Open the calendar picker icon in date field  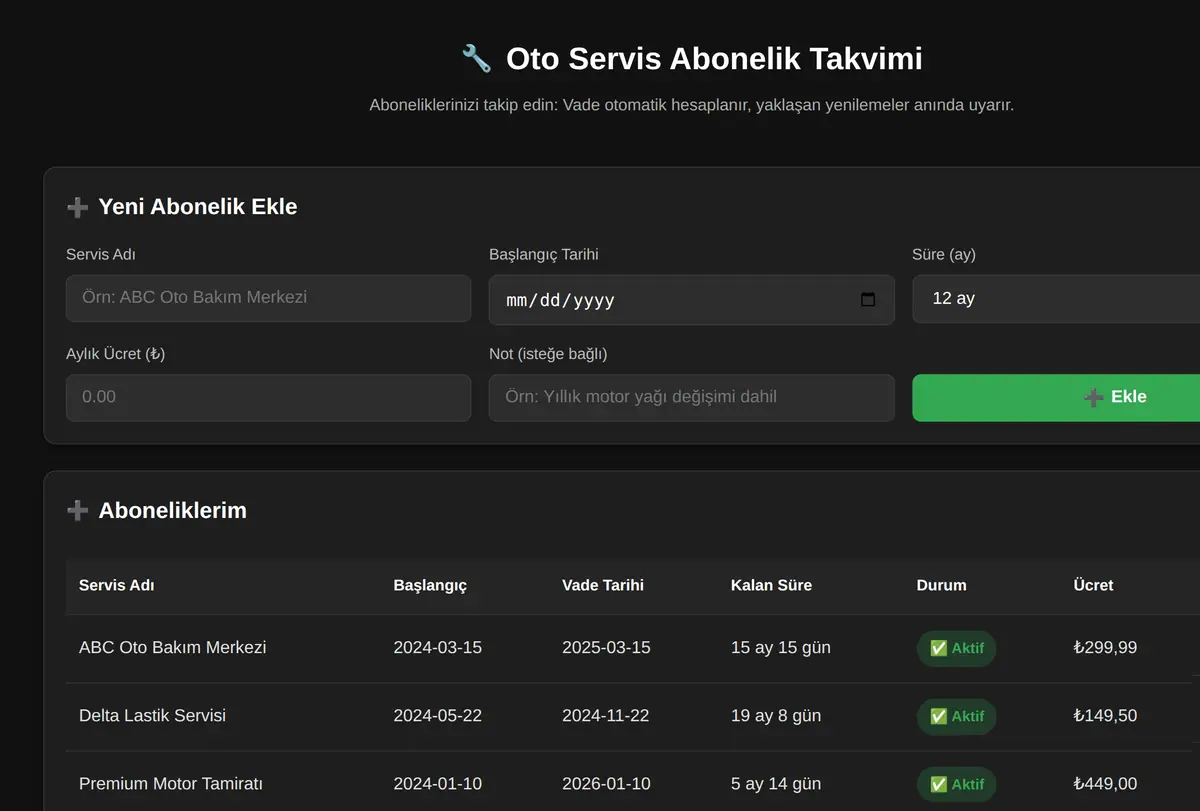(868, 300)
